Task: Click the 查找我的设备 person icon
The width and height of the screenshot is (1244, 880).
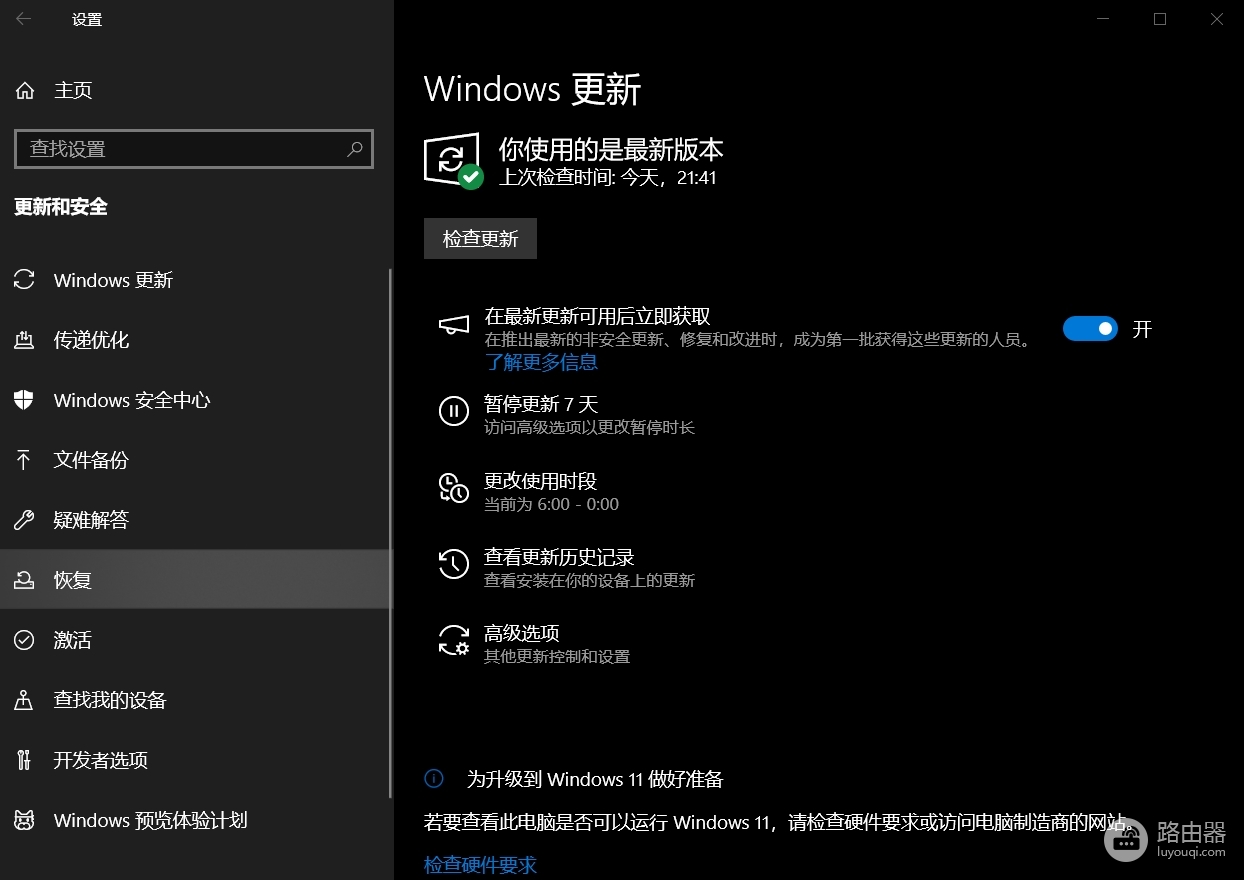Action: (x=24, y=700)
